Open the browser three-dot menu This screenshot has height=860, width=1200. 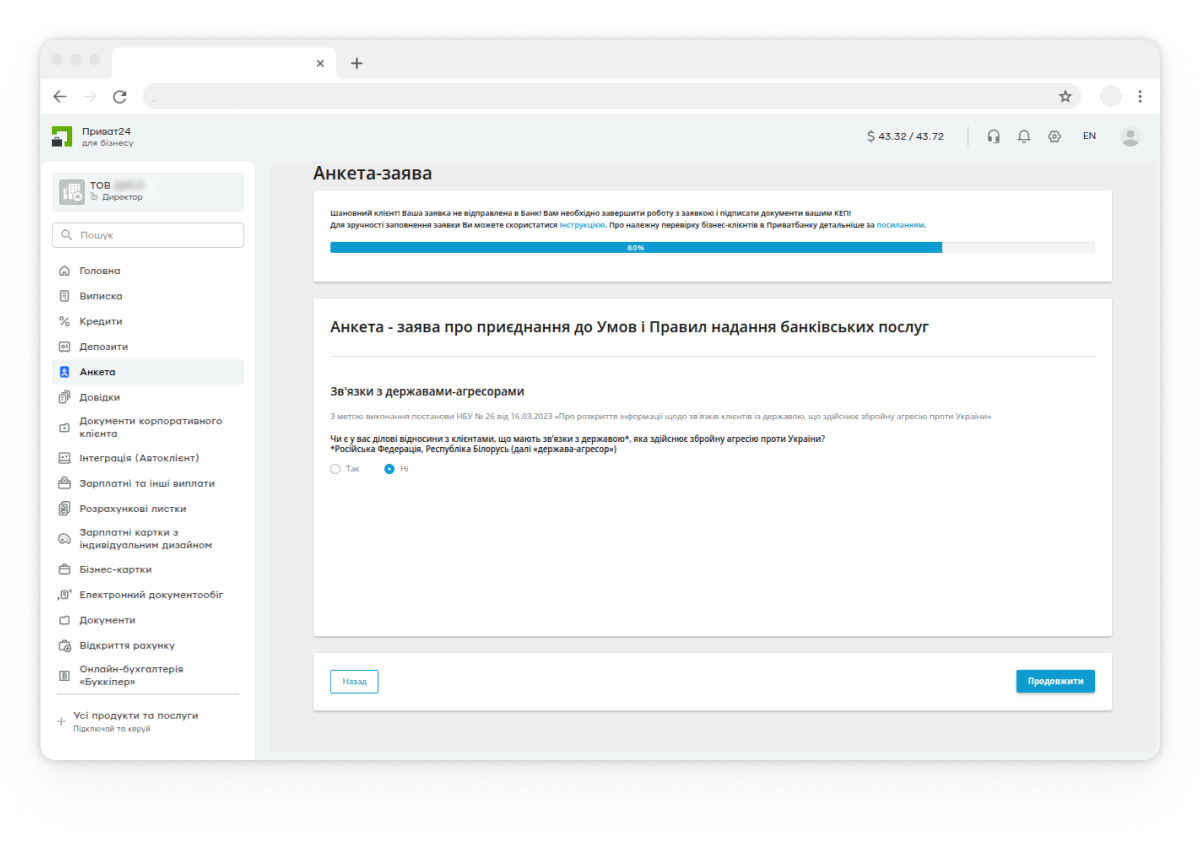tap(1140, 96)
